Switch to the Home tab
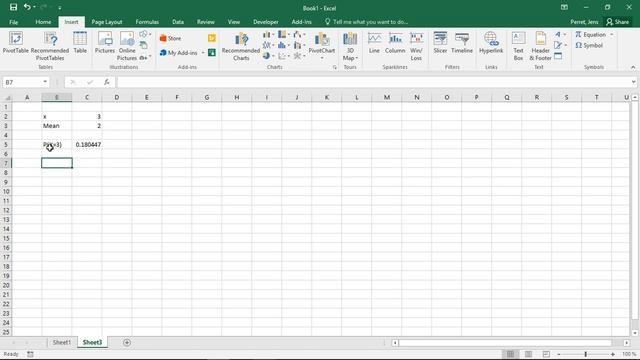640x360 pixels. tap(43, 22)
